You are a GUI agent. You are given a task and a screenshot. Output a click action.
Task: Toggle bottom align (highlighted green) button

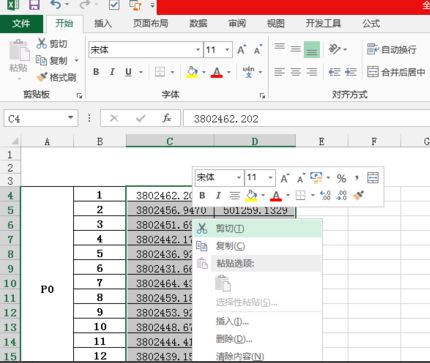[312, 49]
